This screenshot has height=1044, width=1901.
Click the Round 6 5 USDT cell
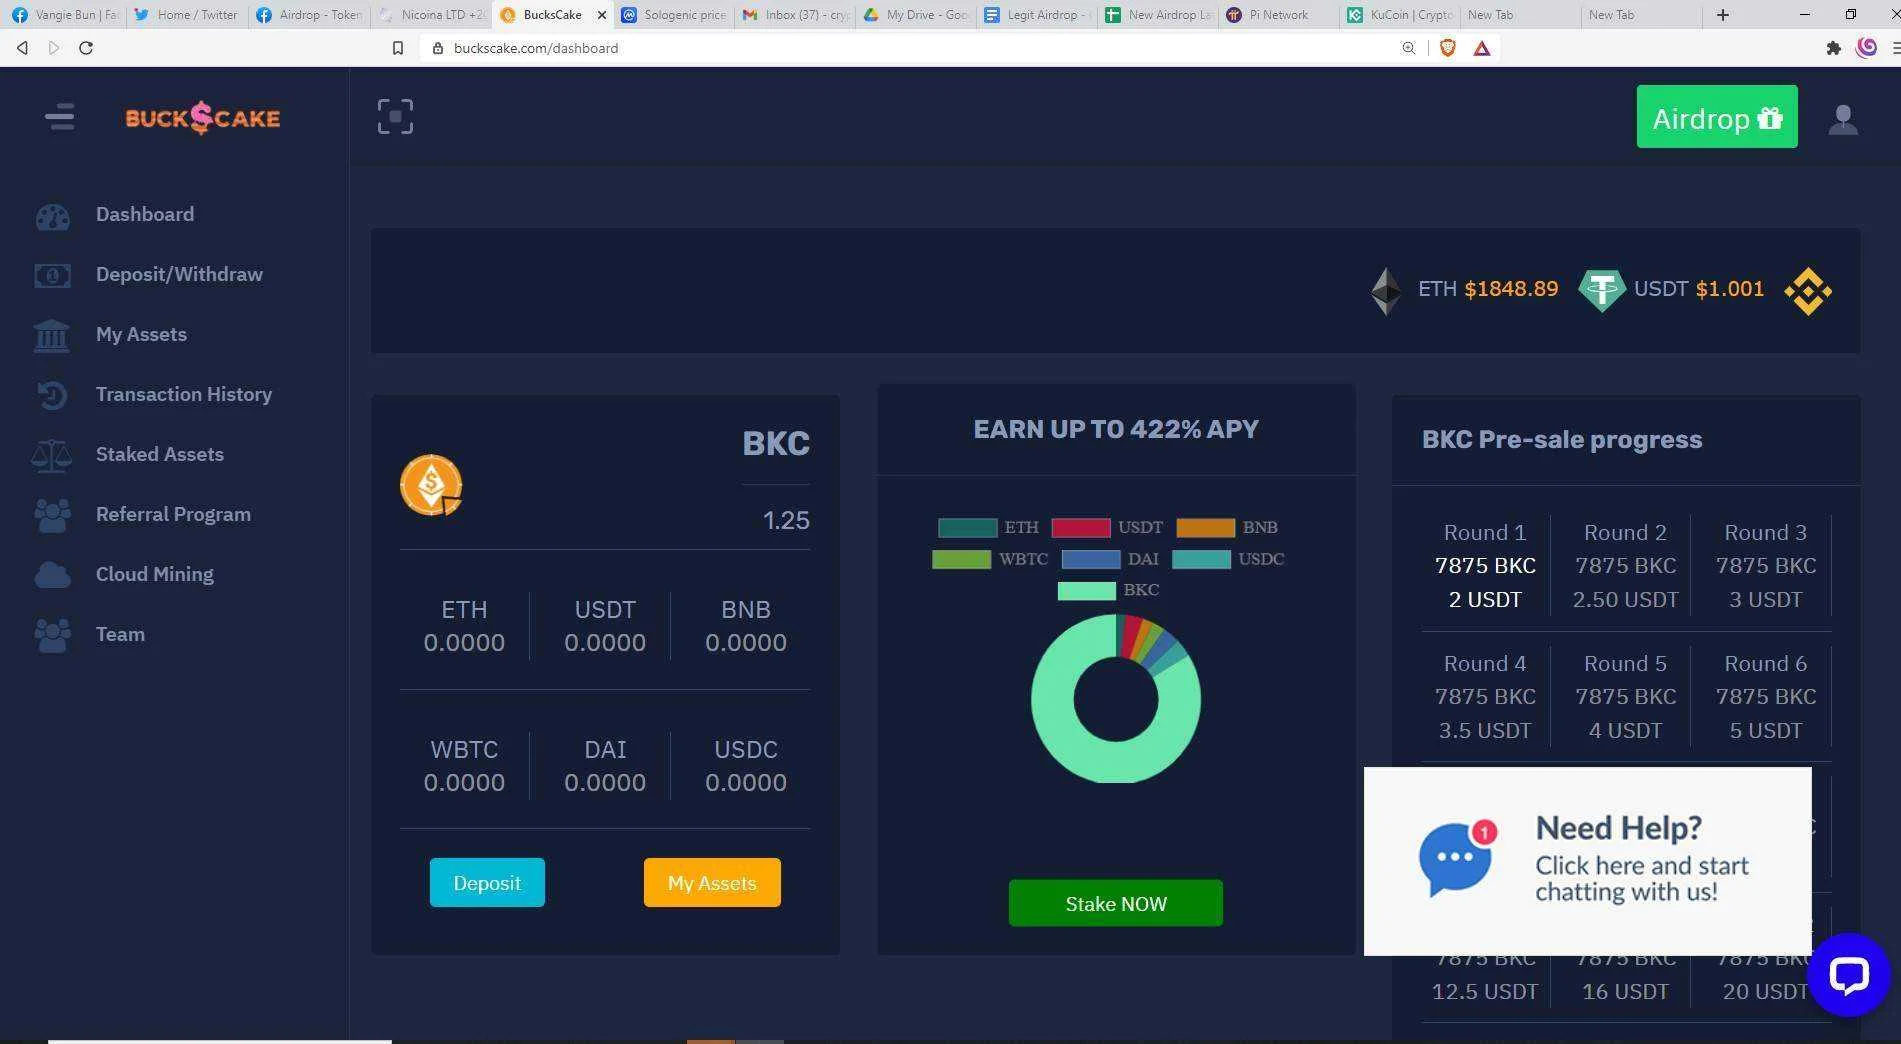point(1765,697)
